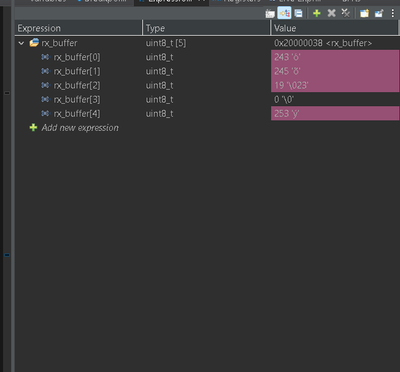Click the uint8_t type of rx_buffer[1]
The height and width of the screenshot is (372, 400).
click(x=159, y=71)
